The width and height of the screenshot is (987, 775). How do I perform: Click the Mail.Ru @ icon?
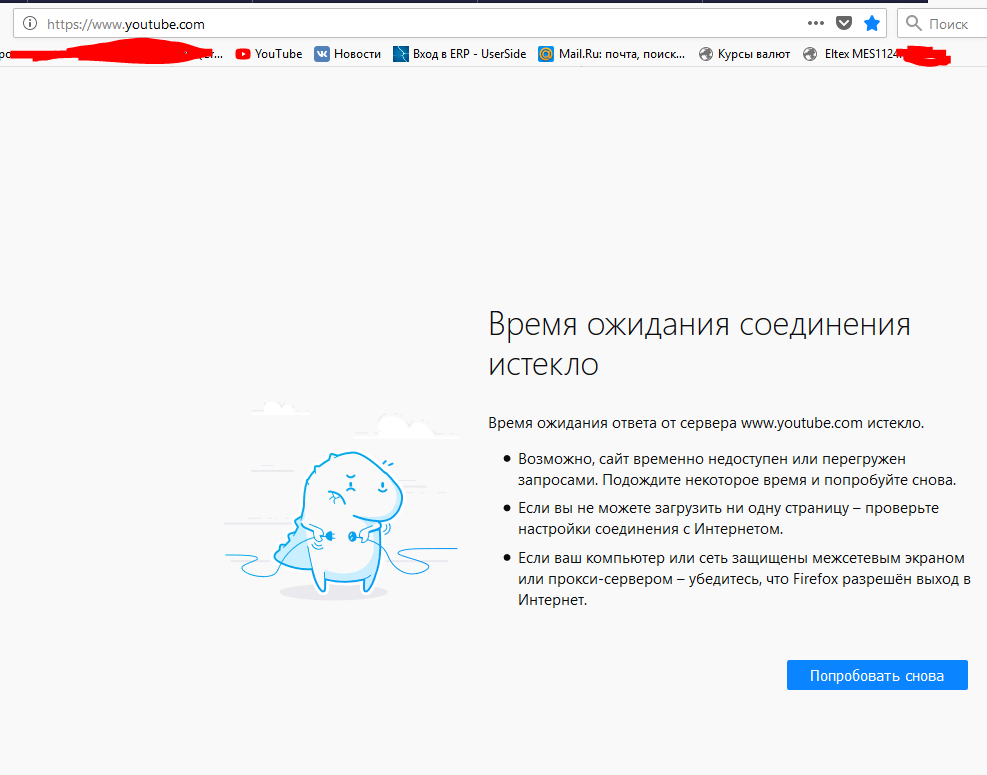[x=545, y=54]
